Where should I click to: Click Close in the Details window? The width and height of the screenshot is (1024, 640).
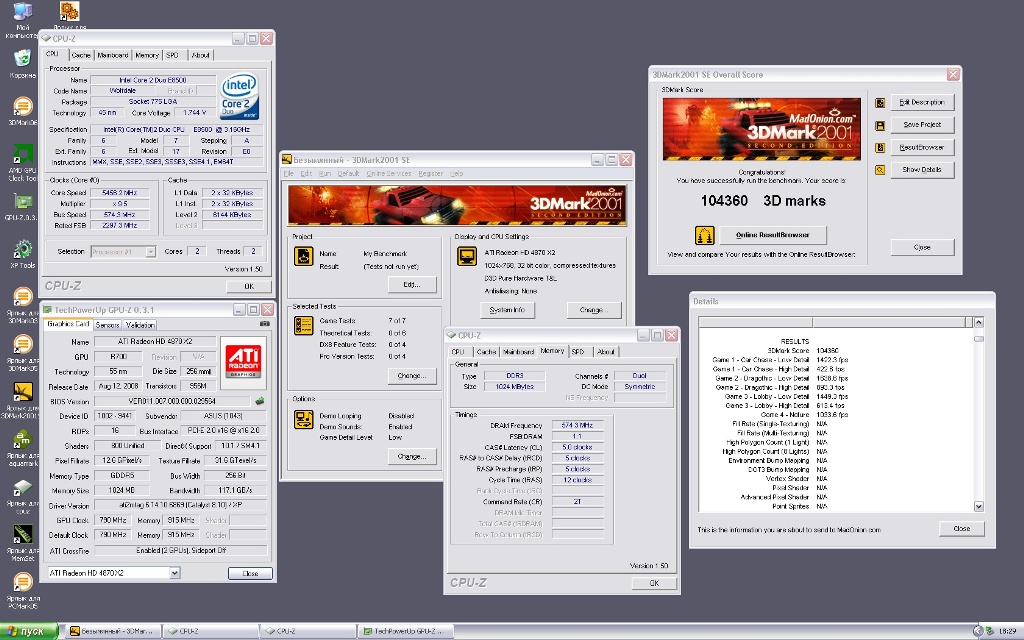coord(961,528)
